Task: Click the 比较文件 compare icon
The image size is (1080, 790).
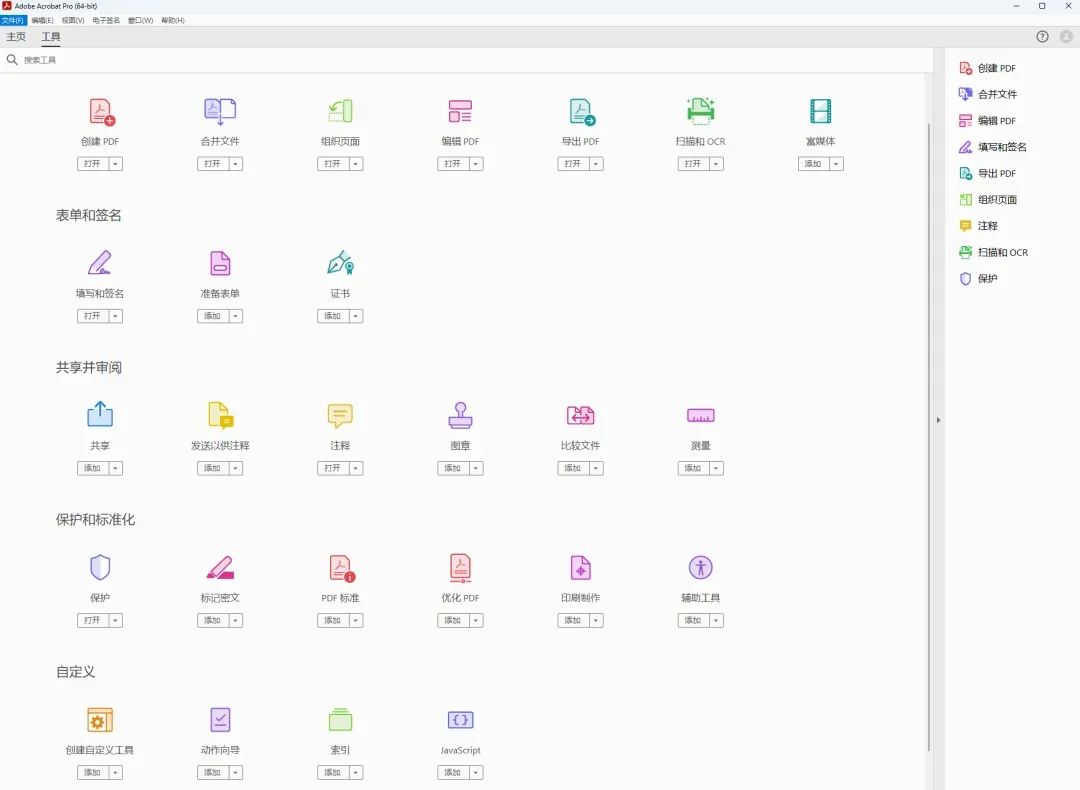Action: pyautogui.click(x=581, y=415)
